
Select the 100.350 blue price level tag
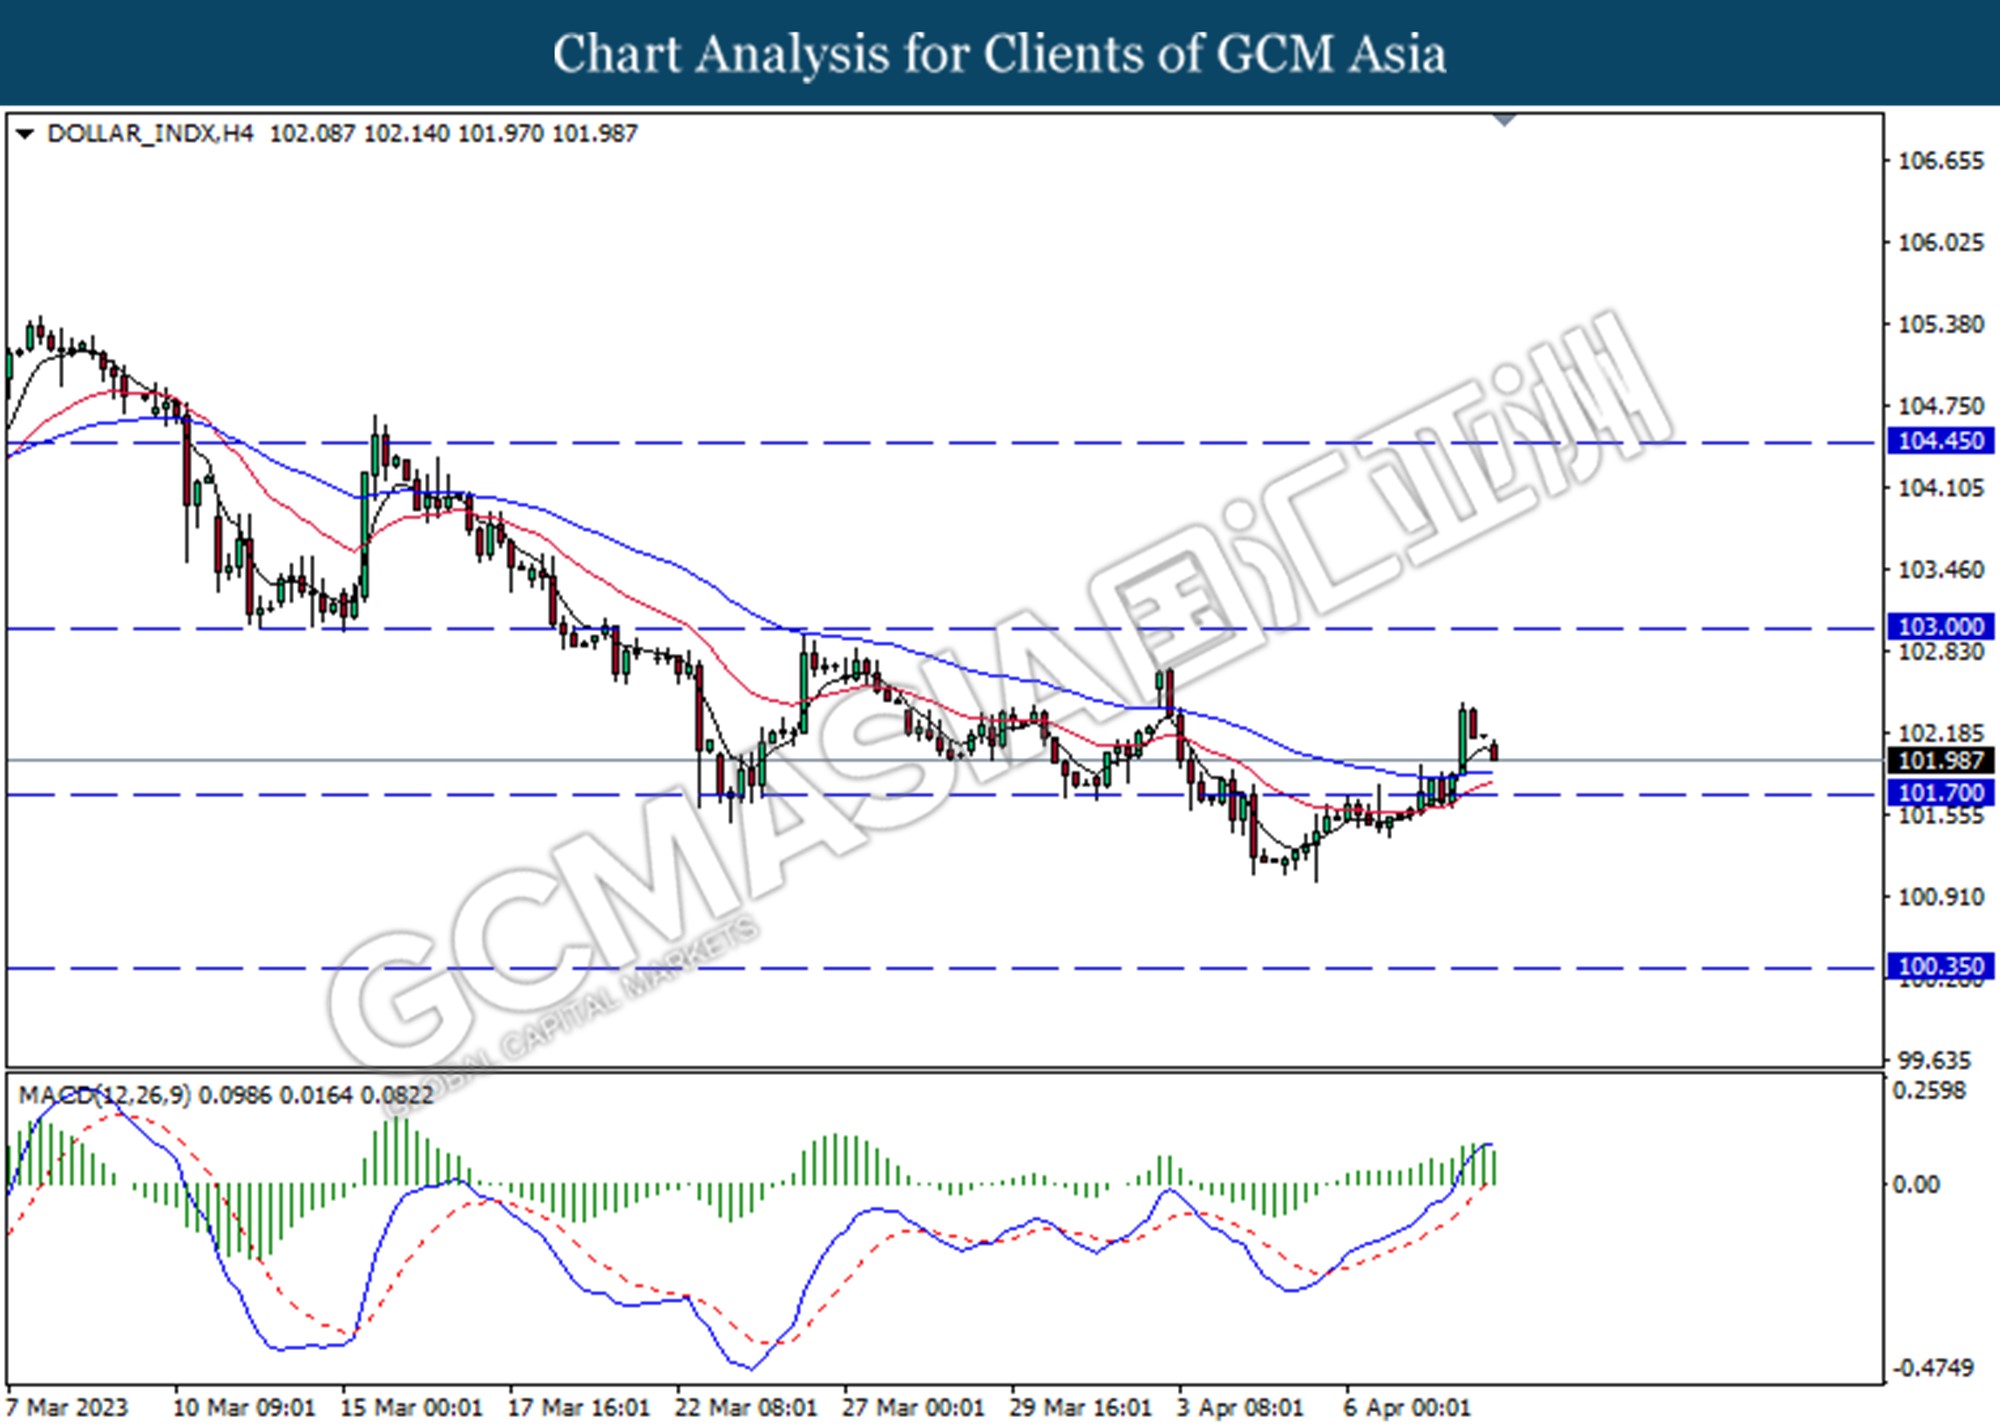click(x=1940, y=967)
